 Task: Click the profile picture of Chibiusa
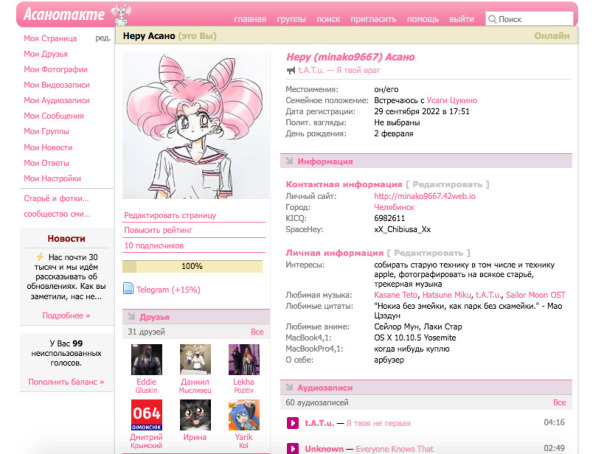click(196, 126)
